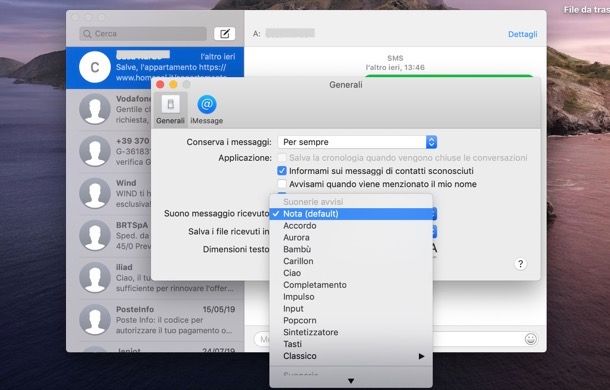Open the +39 370 conversation
The height and width of the screenshot is (390, 610).
(x=109, y=151)
